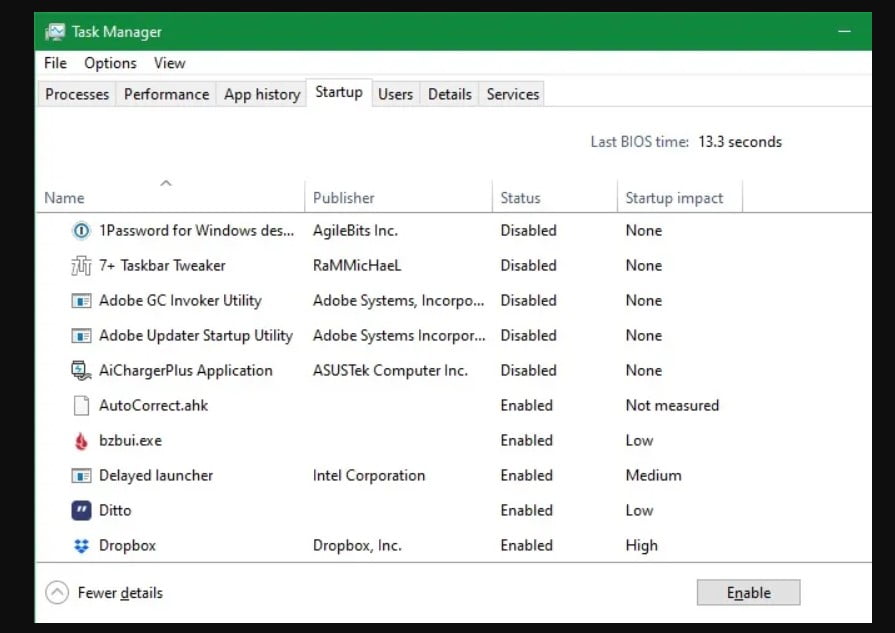895x633 pixels.
Task: Click publisher "Adobe Systems, Incorpo..."
Action: (398, 301)
